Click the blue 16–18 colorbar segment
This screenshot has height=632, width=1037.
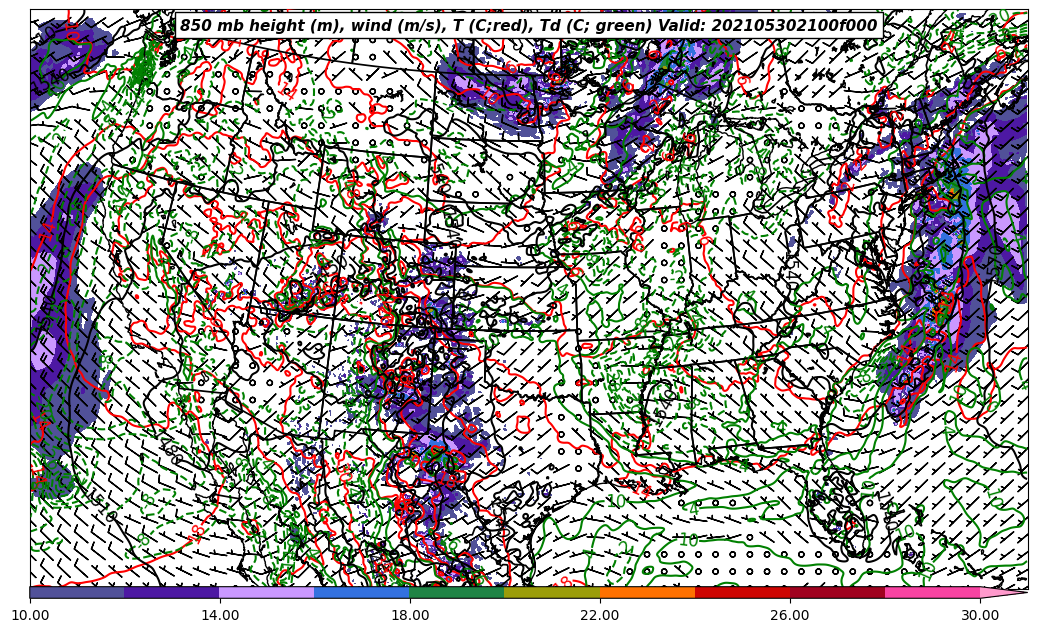[362, 592]
